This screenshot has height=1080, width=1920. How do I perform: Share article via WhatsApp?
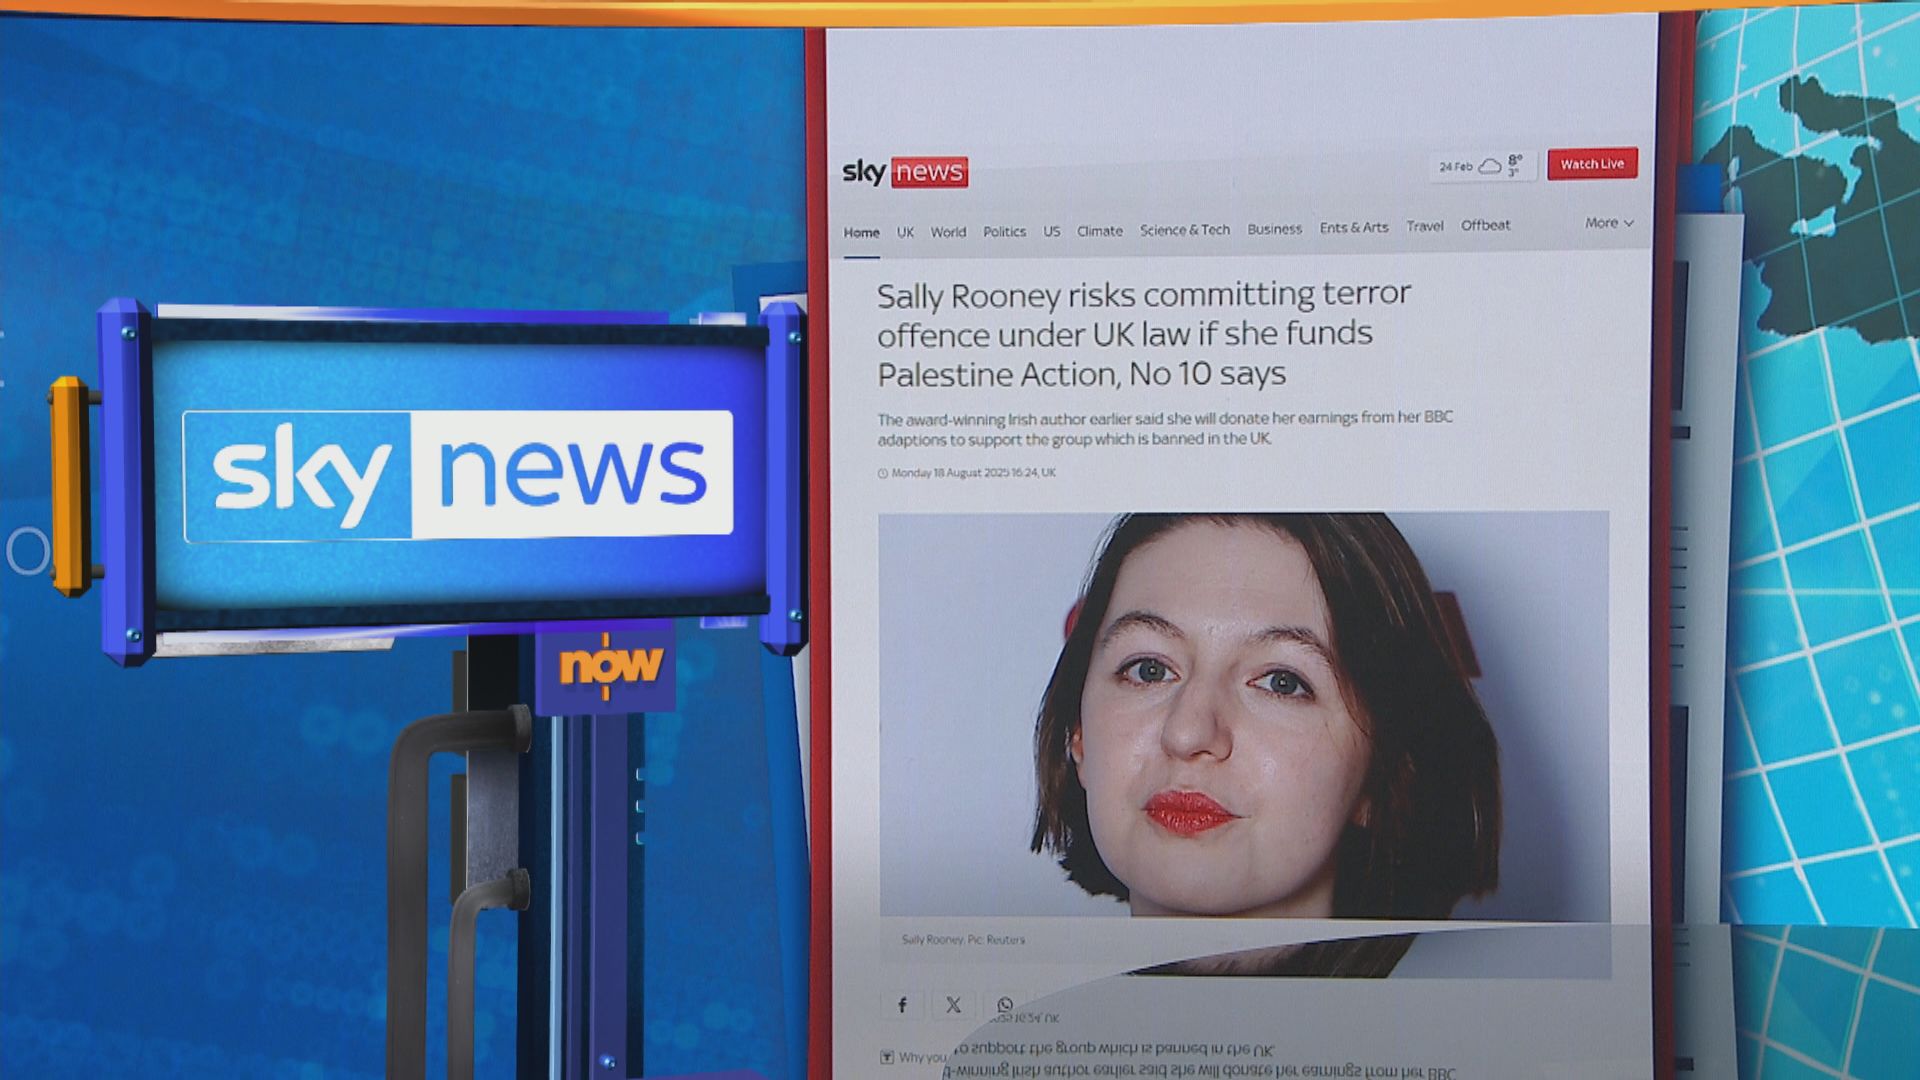pyautogui.click(x=1004, y=1004)
